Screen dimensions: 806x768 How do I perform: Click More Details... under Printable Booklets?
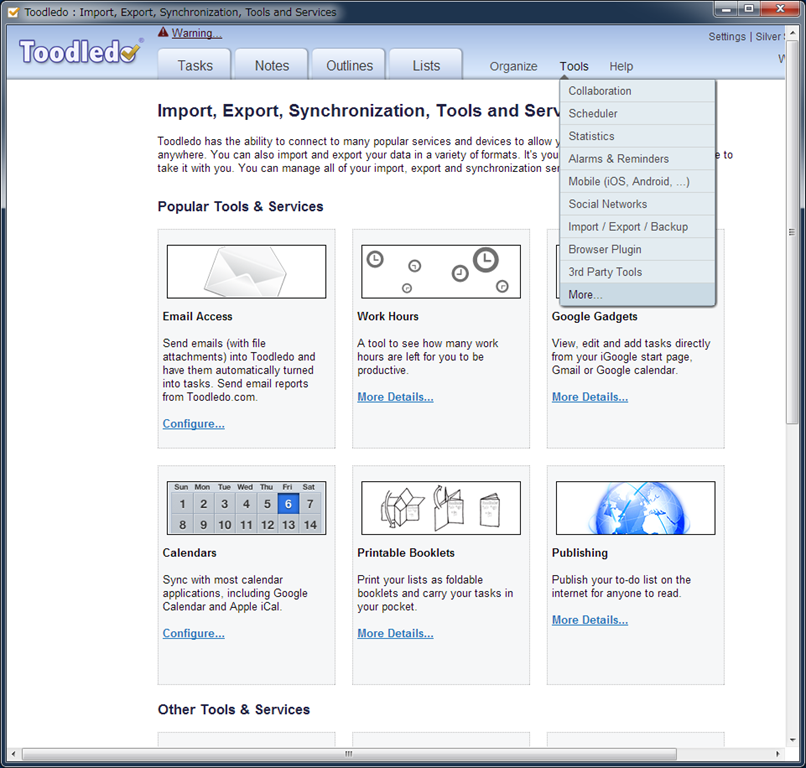coord(395,633)
